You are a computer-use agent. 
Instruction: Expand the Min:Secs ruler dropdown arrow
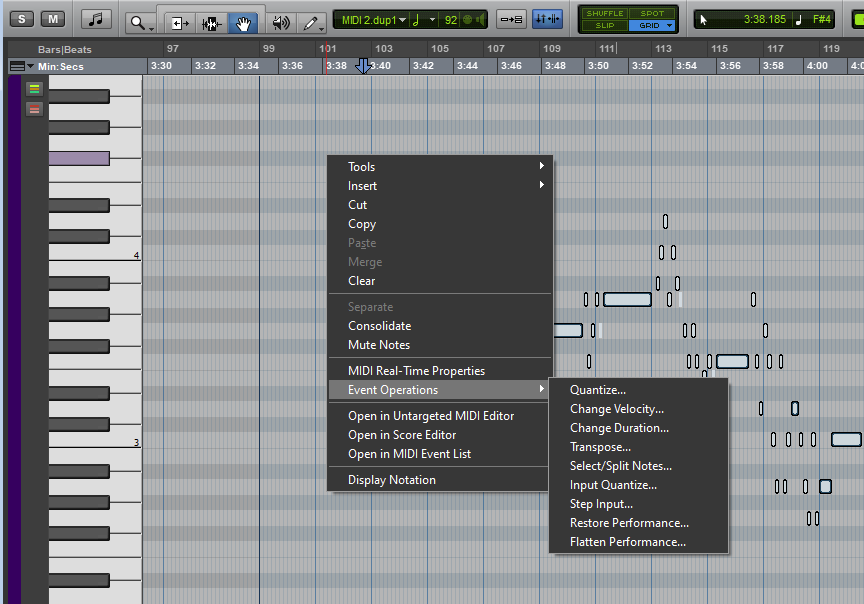coord(31,66)
